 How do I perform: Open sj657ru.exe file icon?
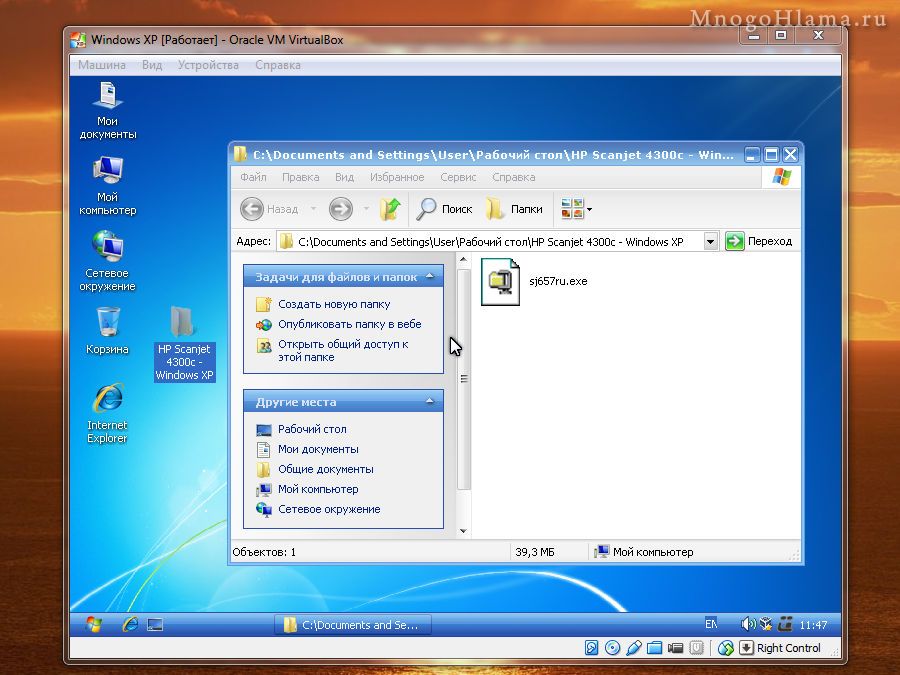501,282
